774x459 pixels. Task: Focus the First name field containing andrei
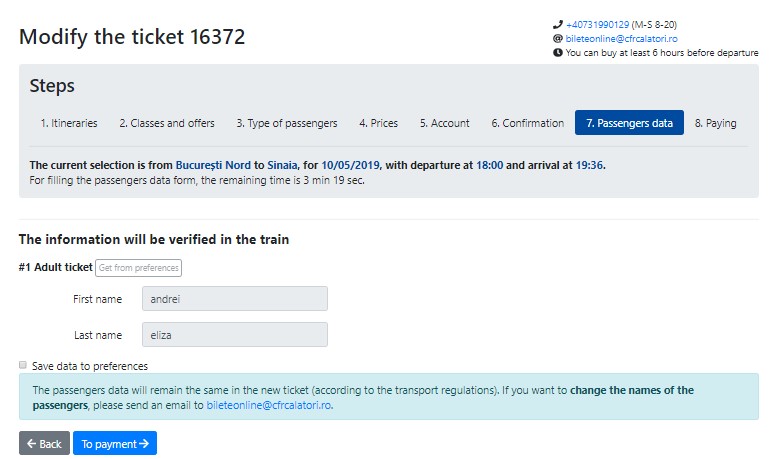pyautogui.click(x=235, y=299)
